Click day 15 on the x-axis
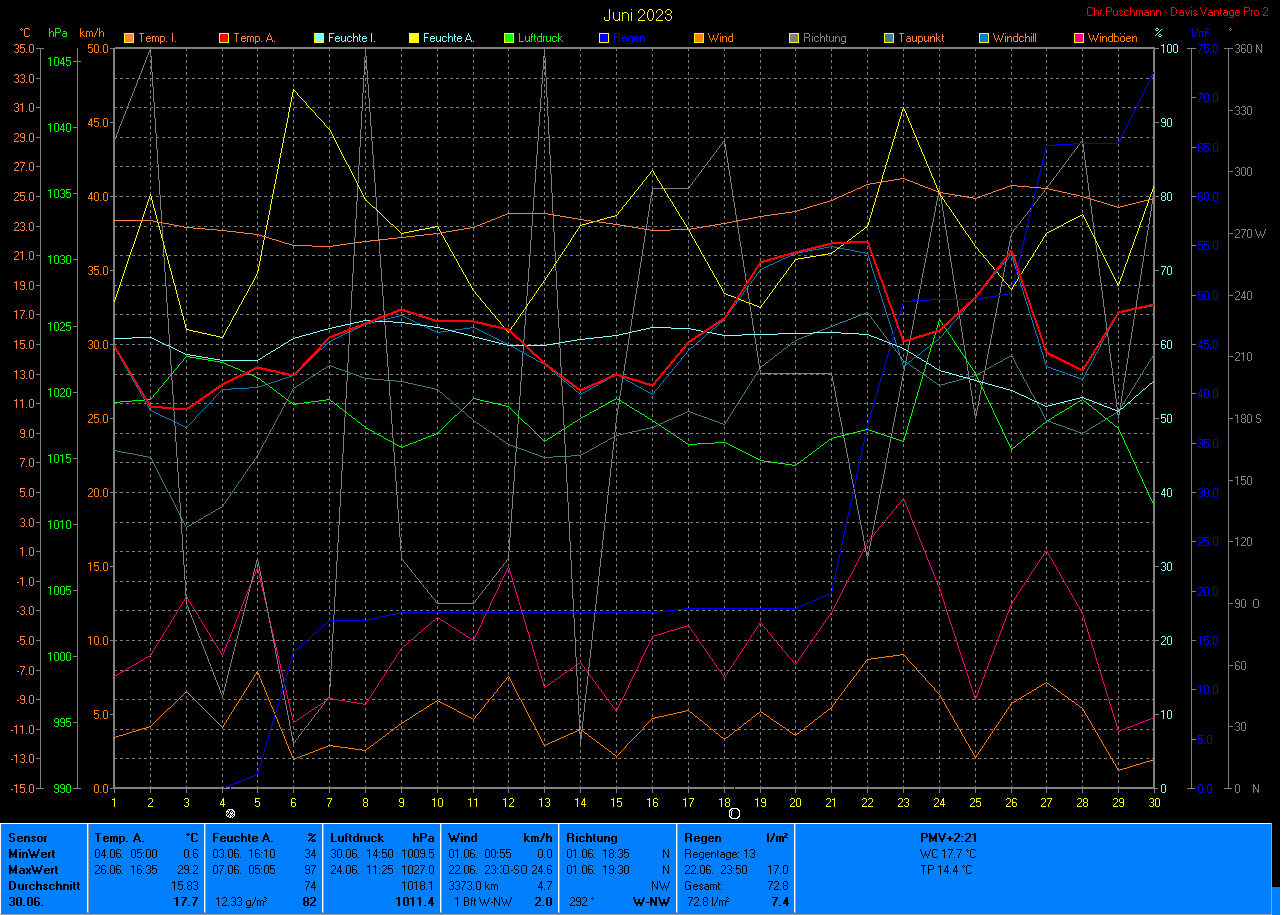 (x=617, y=802)
